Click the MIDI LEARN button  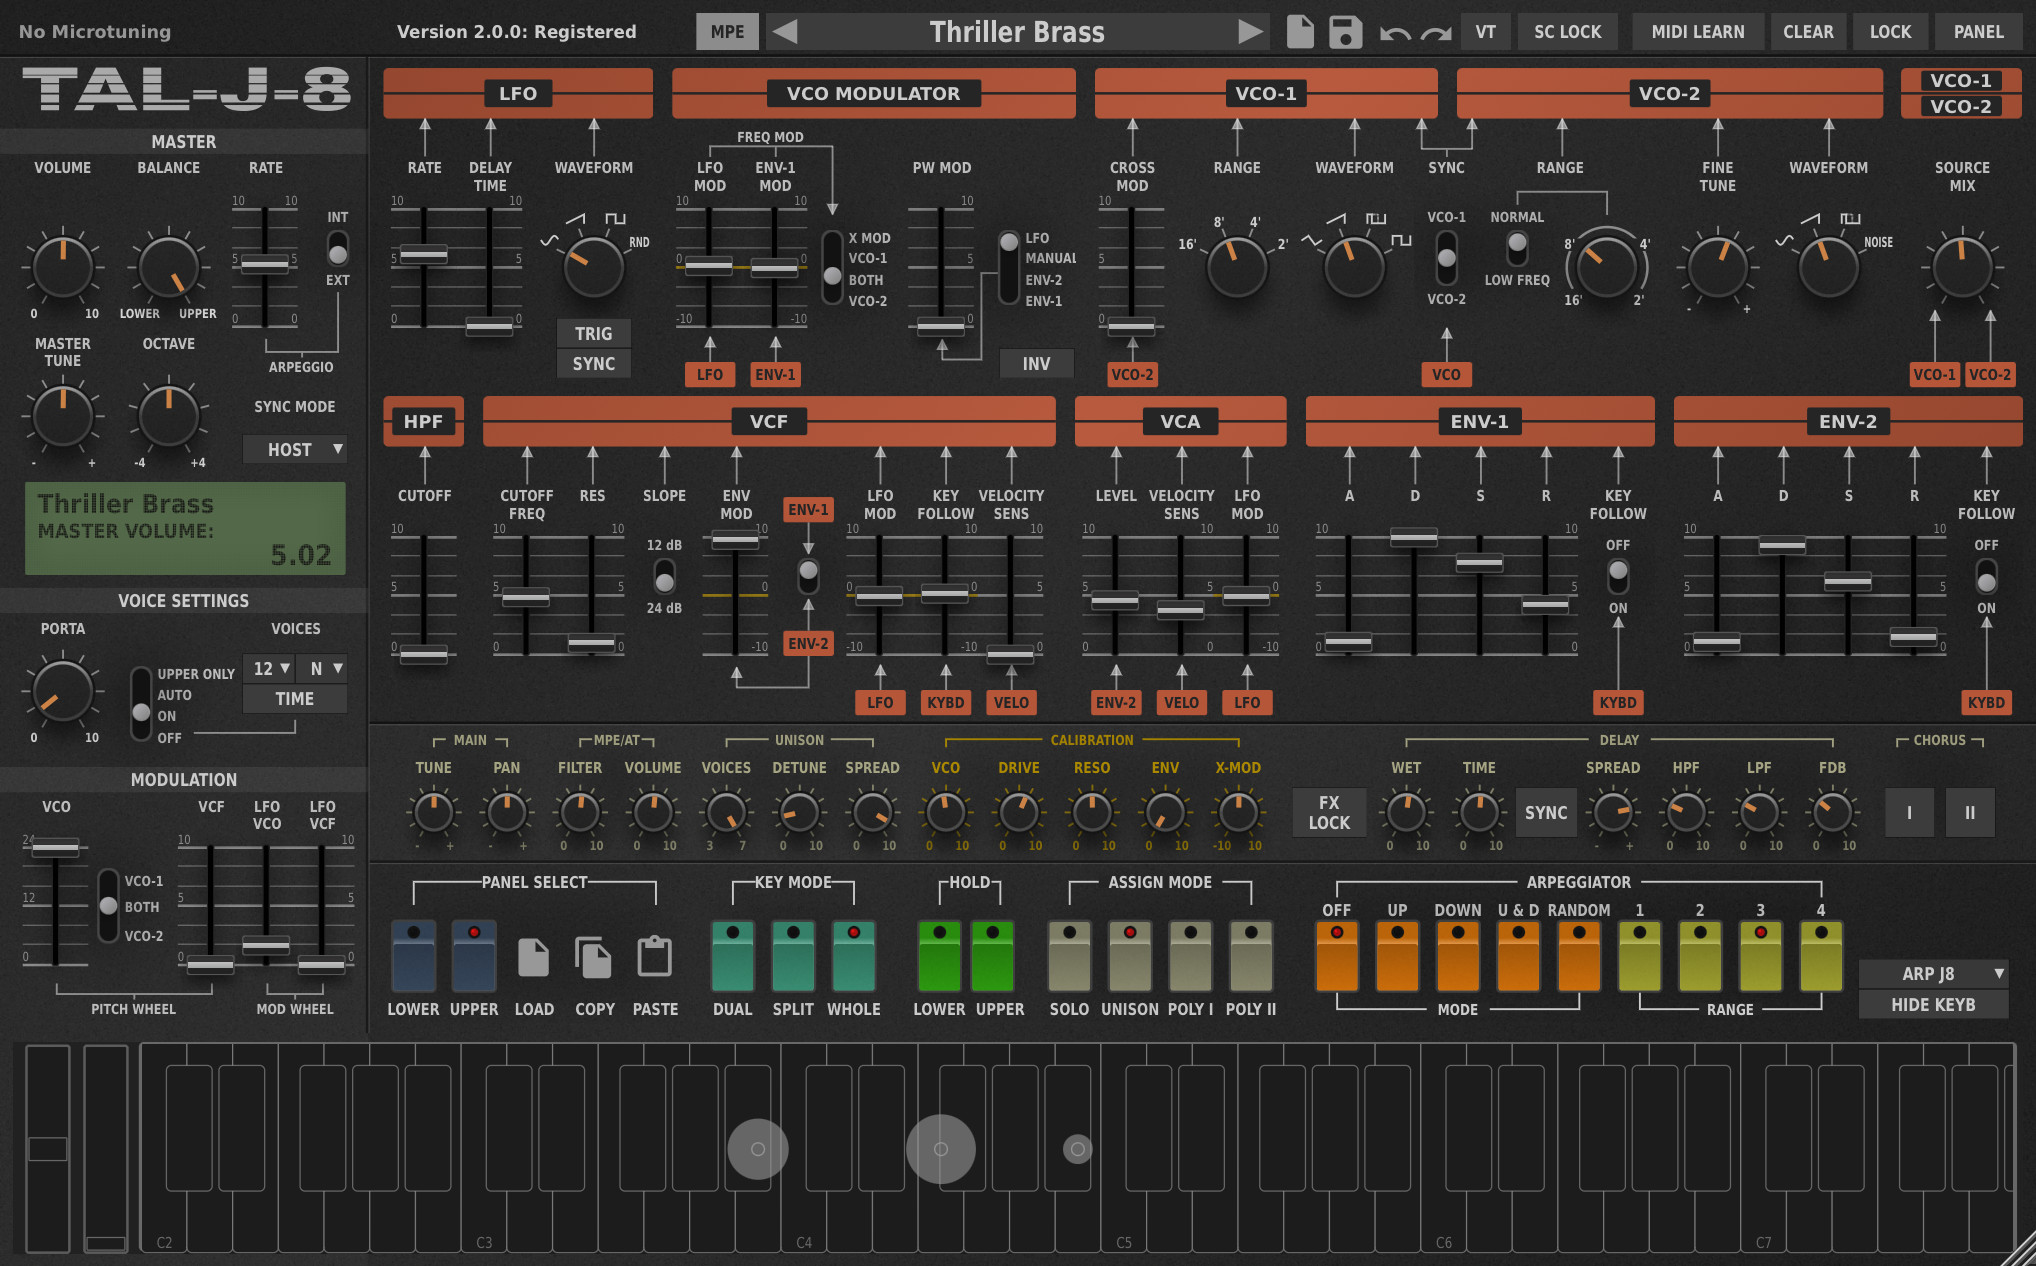click(x=1697, y=32)
